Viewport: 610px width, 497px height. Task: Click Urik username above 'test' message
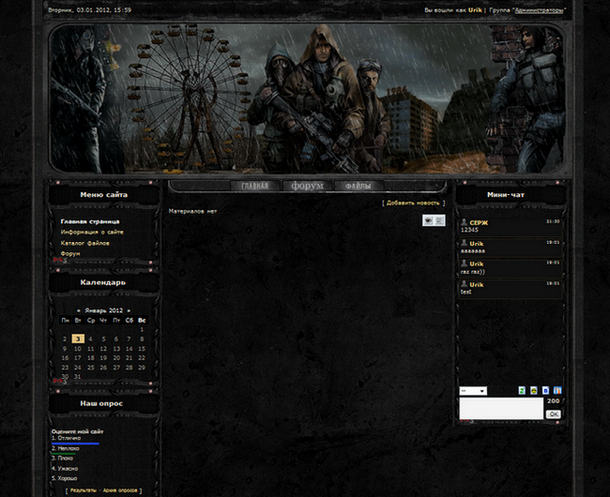point(476,285)
